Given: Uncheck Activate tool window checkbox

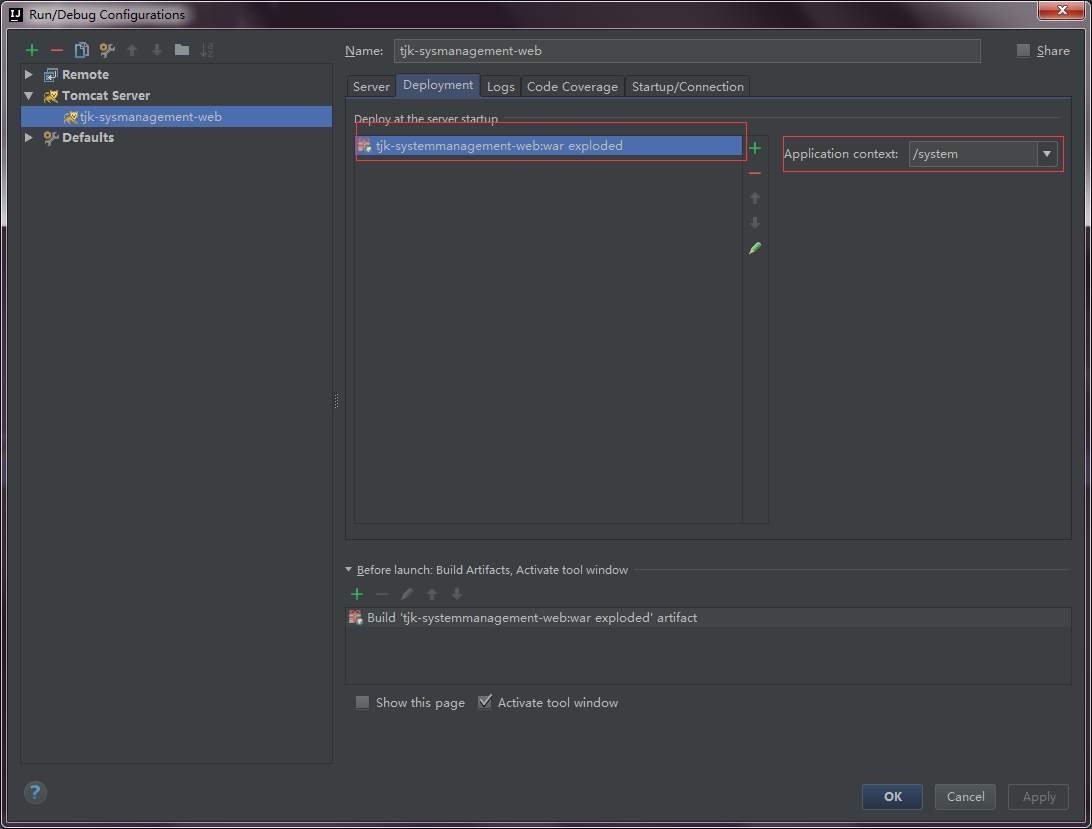Looking at the screenshot, I should pyautogui.click(x=485, y=702).
